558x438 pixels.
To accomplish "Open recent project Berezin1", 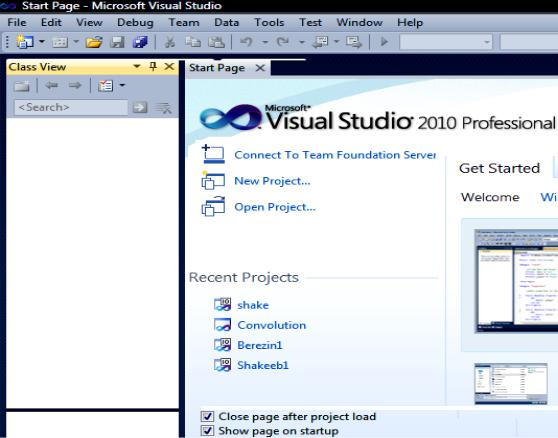I will click(x=260, y=345).
